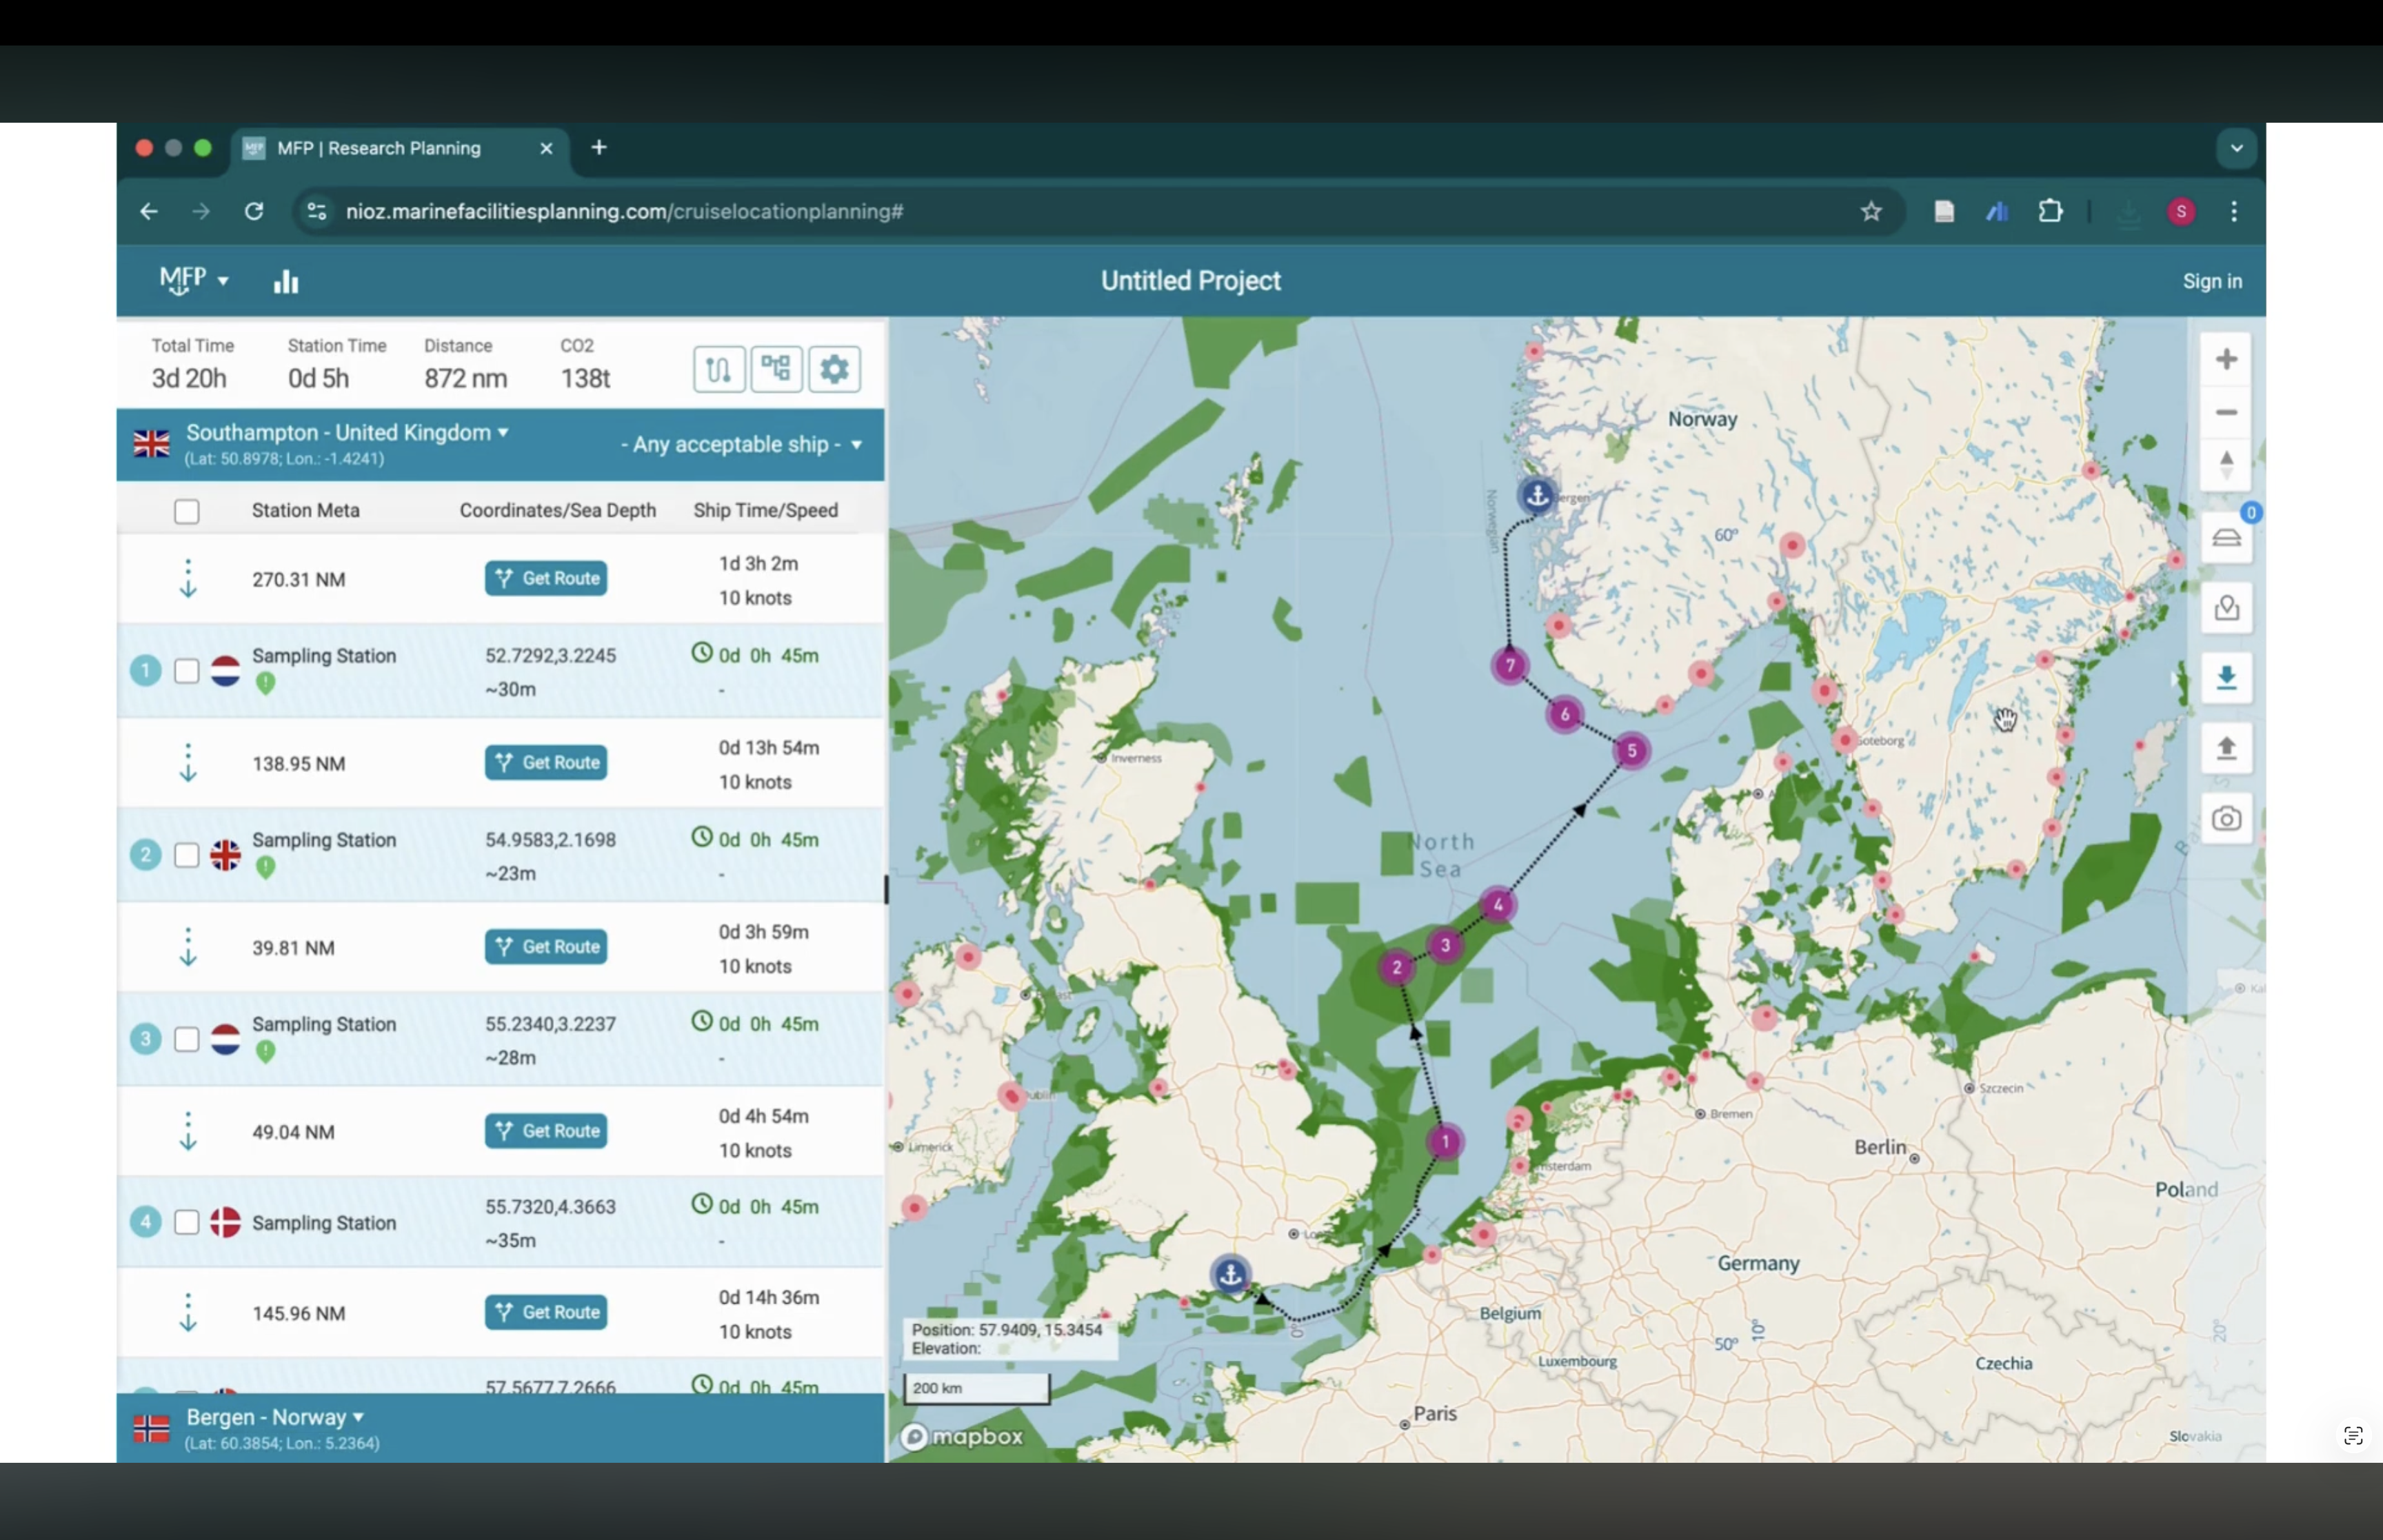Viewport: 2383px width, 1540px height.
Task: Click the route tree structure icon
Action: pos(776,370)
